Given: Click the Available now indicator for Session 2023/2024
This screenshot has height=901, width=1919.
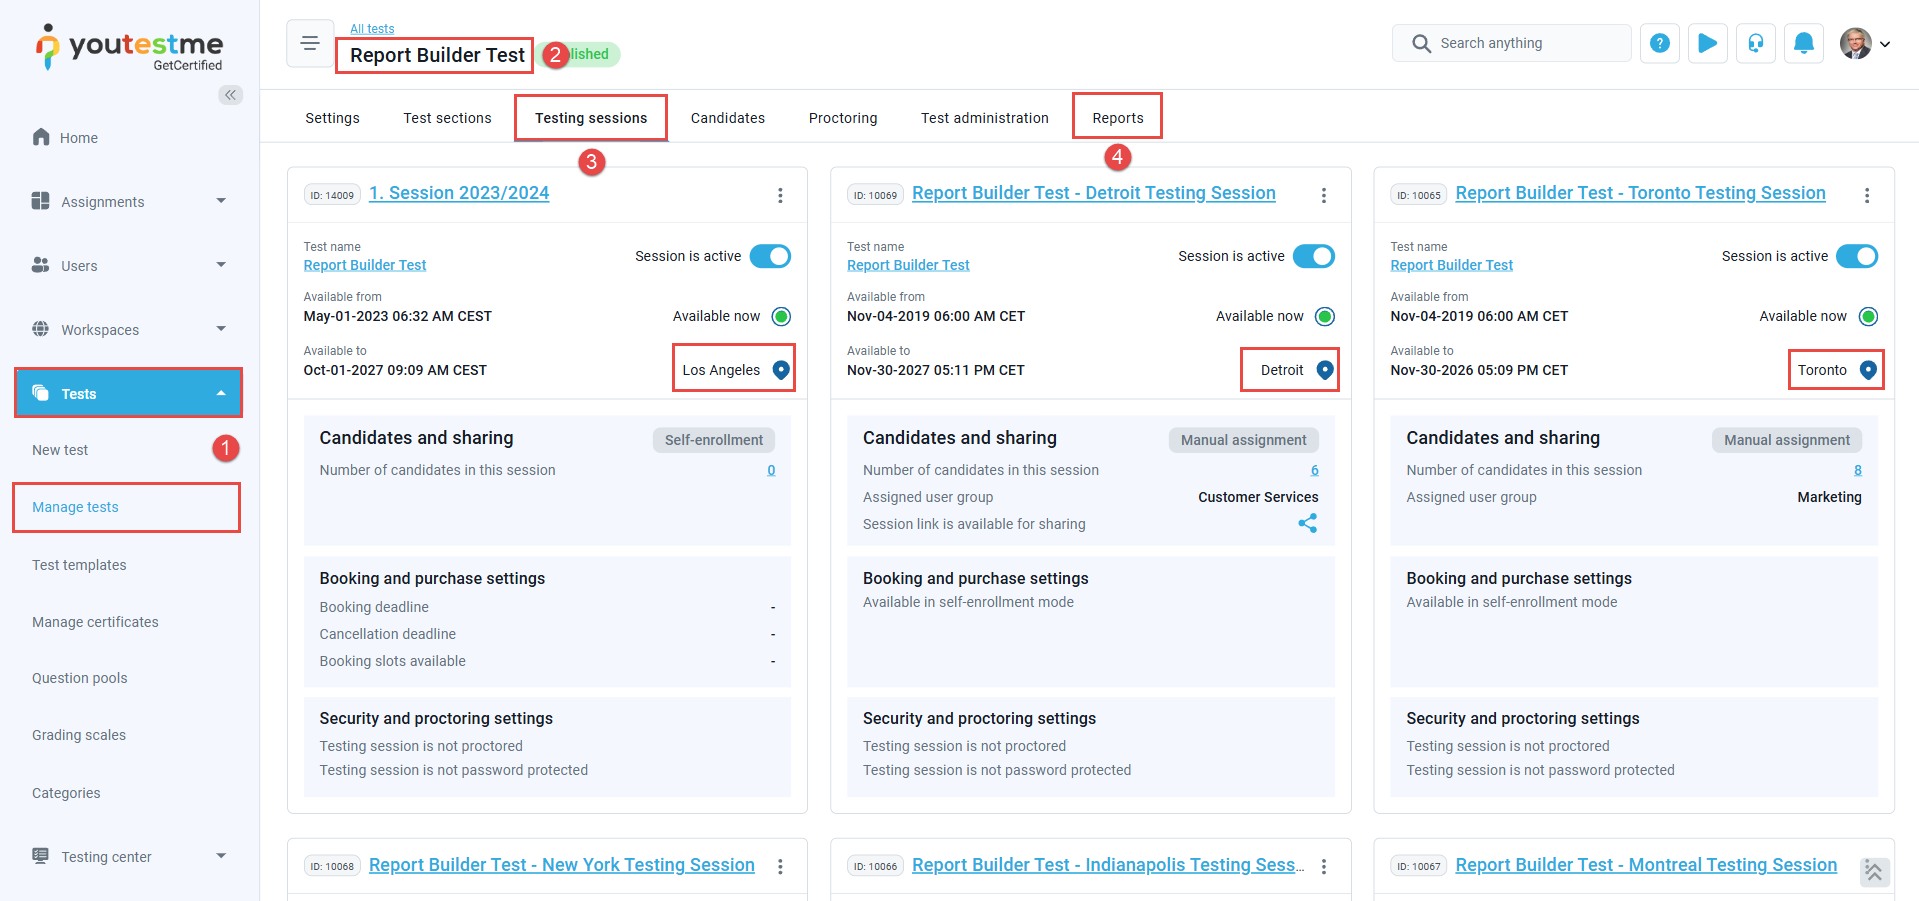Looking at the screenshot, I should click(x=782, y=316).
